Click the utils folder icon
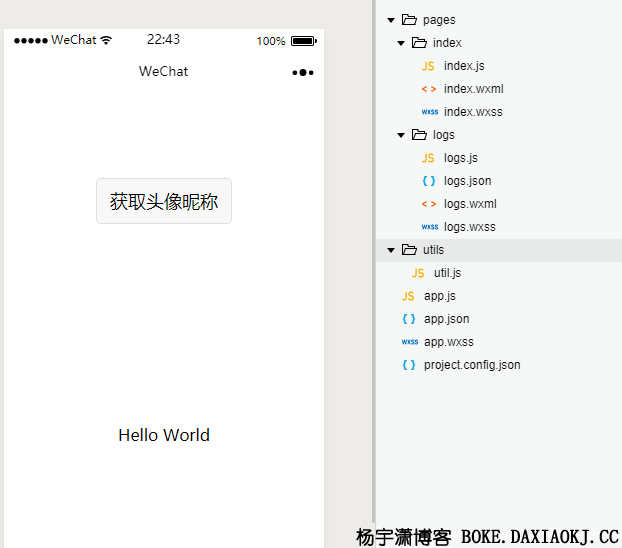This screenshot has width=622, height=548. click(409, 250)
